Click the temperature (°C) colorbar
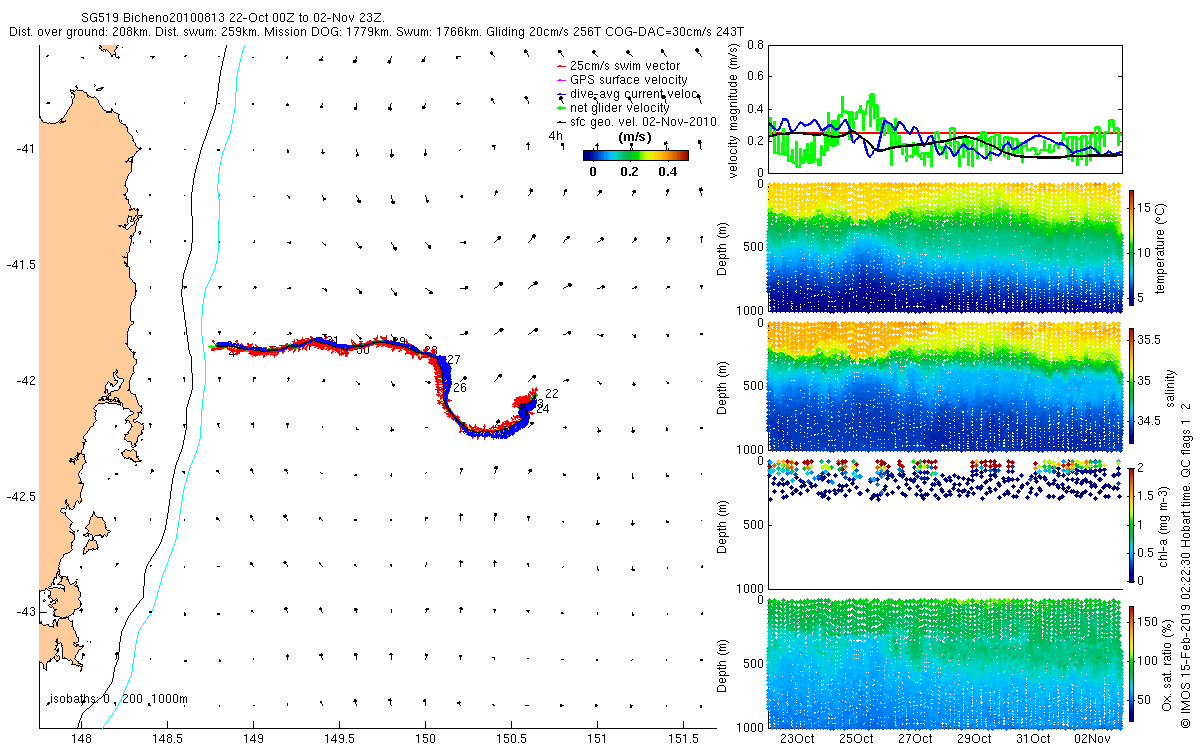The height and width of the screenshot is (750, 1200). [x=1133, y=249]
